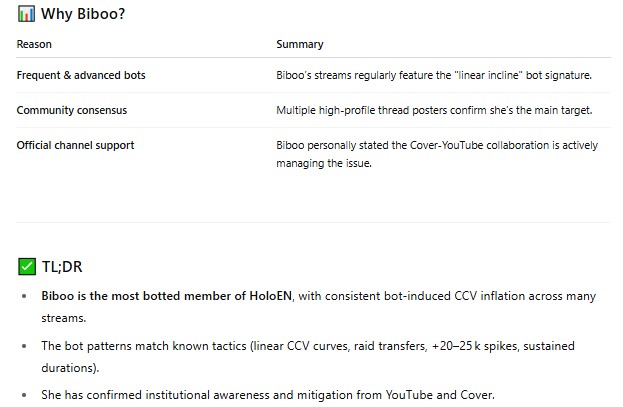Click the "Community consensus" table cell
Image resolution: width=623 pixels, height=407 pixels.
pyautogui.click(x=71, y=110)
